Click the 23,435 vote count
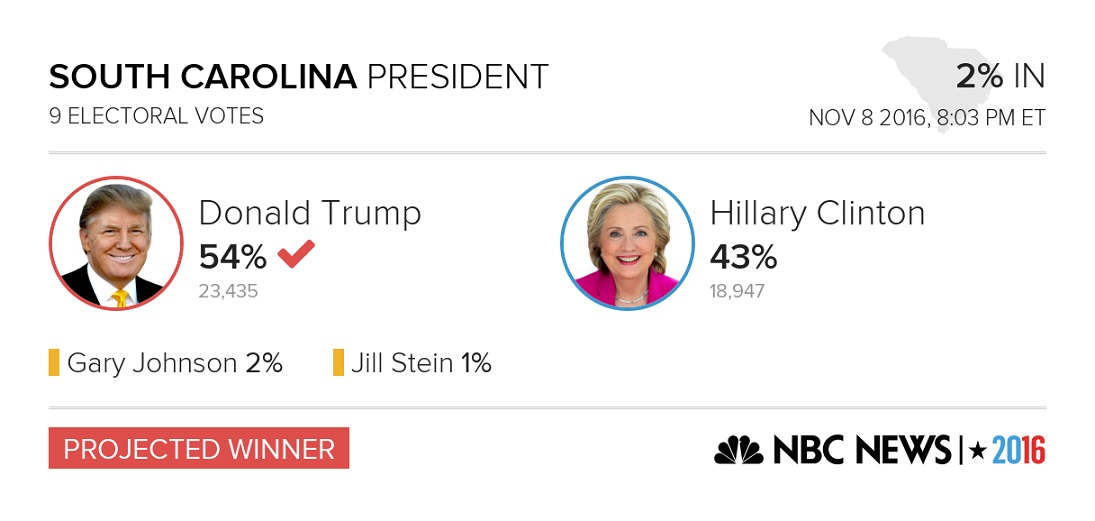1095x521 pixels. (x=228, y=291)
